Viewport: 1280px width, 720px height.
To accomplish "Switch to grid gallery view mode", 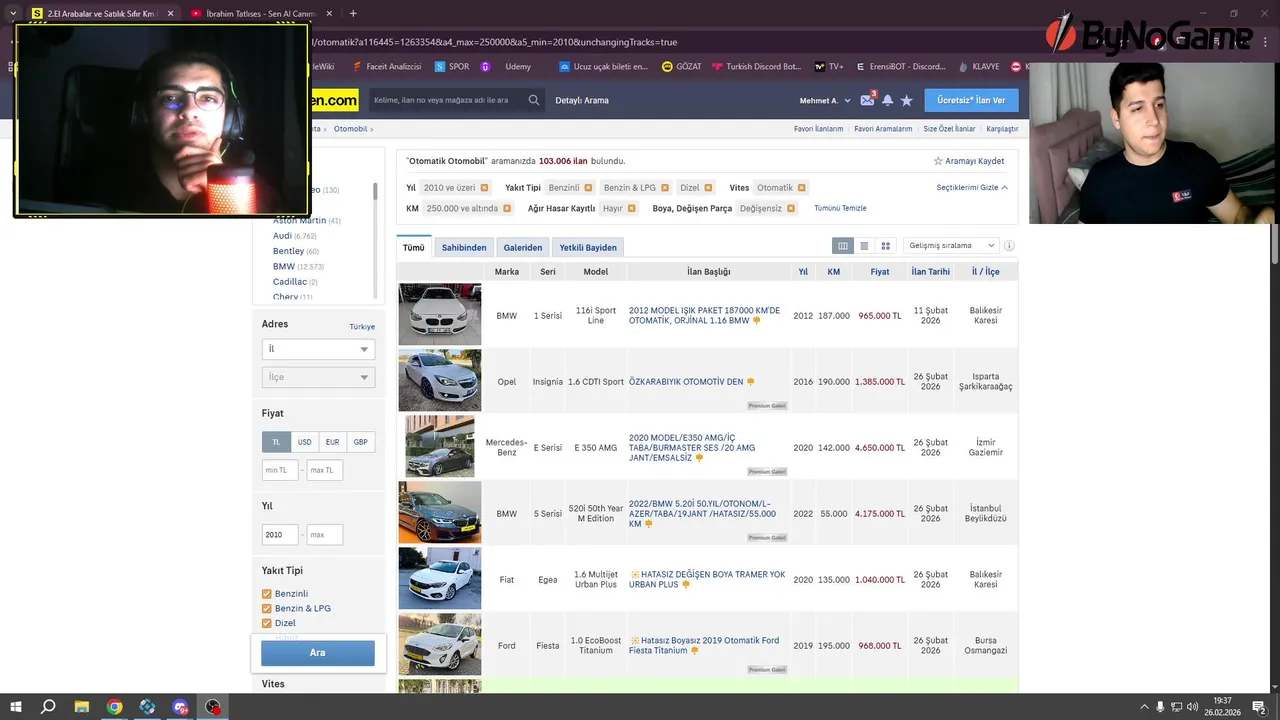I will pyautogui.click(x=885, y=246).
